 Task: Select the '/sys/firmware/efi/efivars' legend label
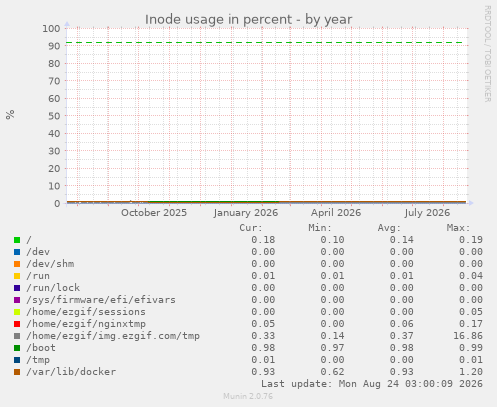(101, 300)
